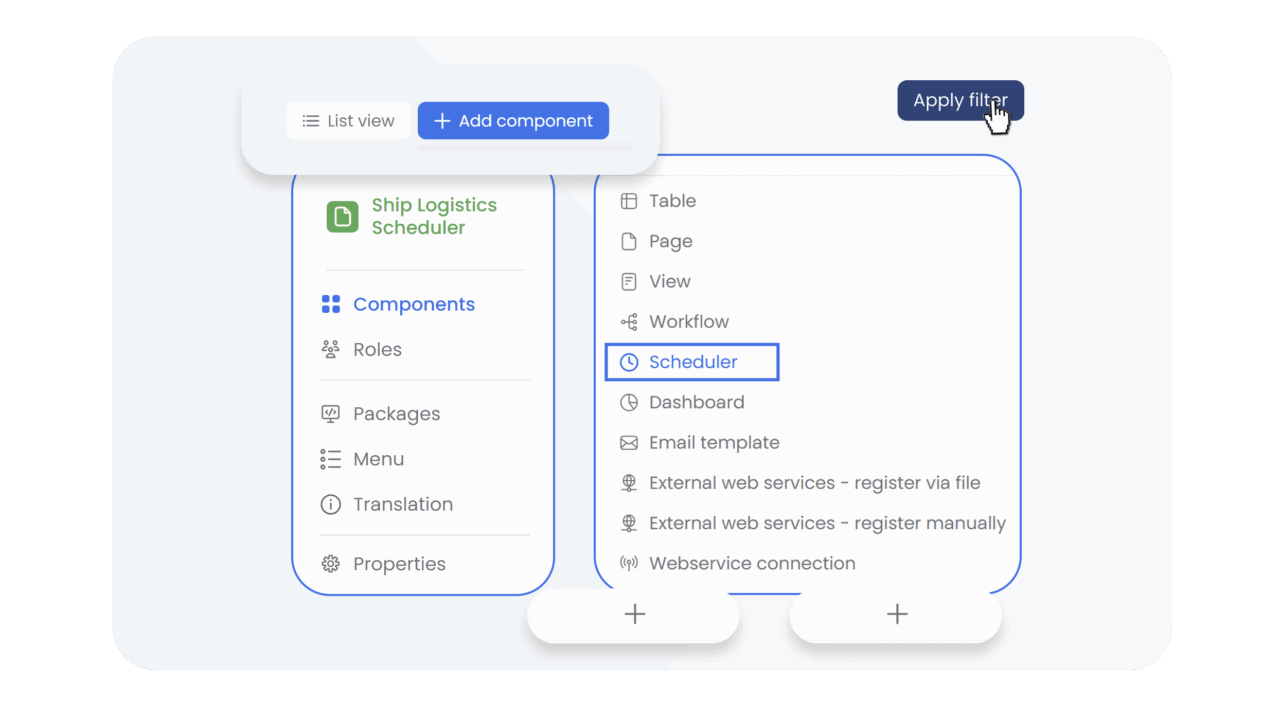Select the Scheduler component entry
The width and height of the screenshot is (1280, 720).
(691, 361)
